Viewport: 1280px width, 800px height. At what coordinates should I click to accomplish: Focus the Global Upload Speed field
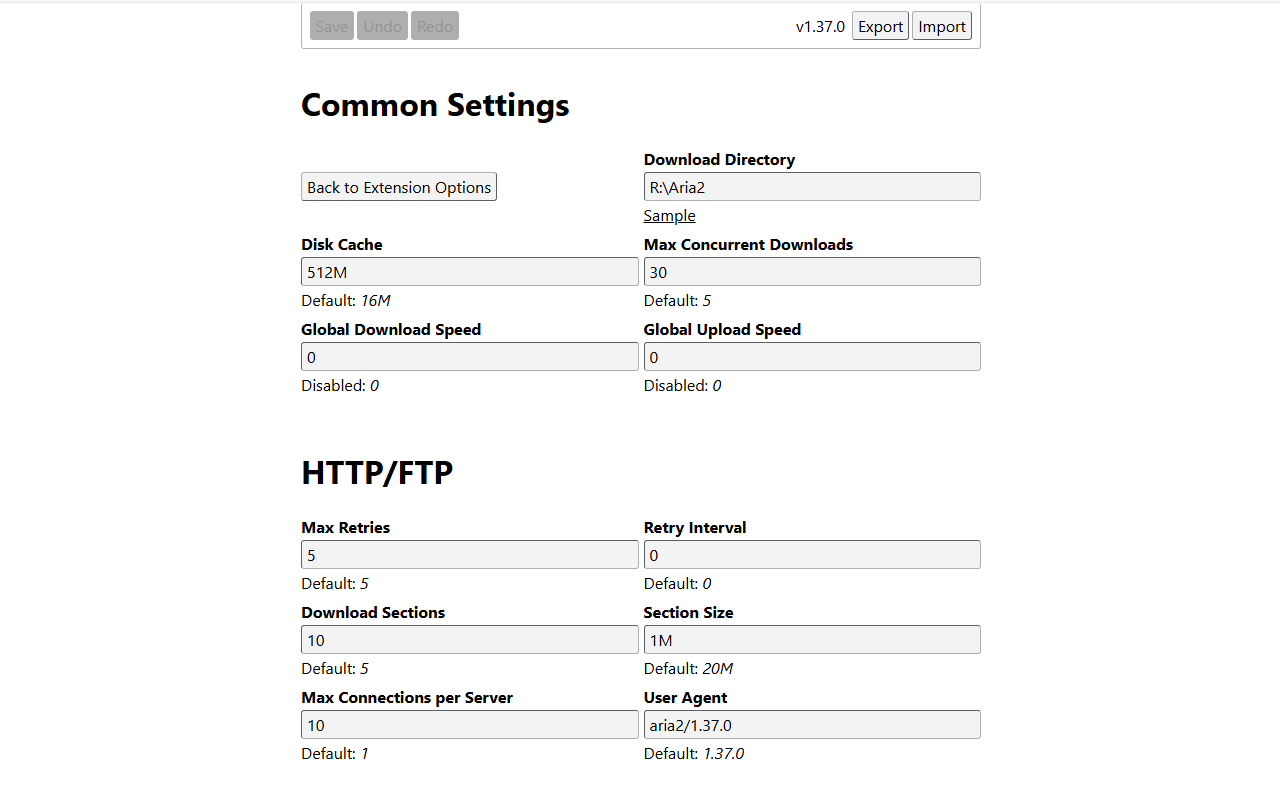[811, 357]
